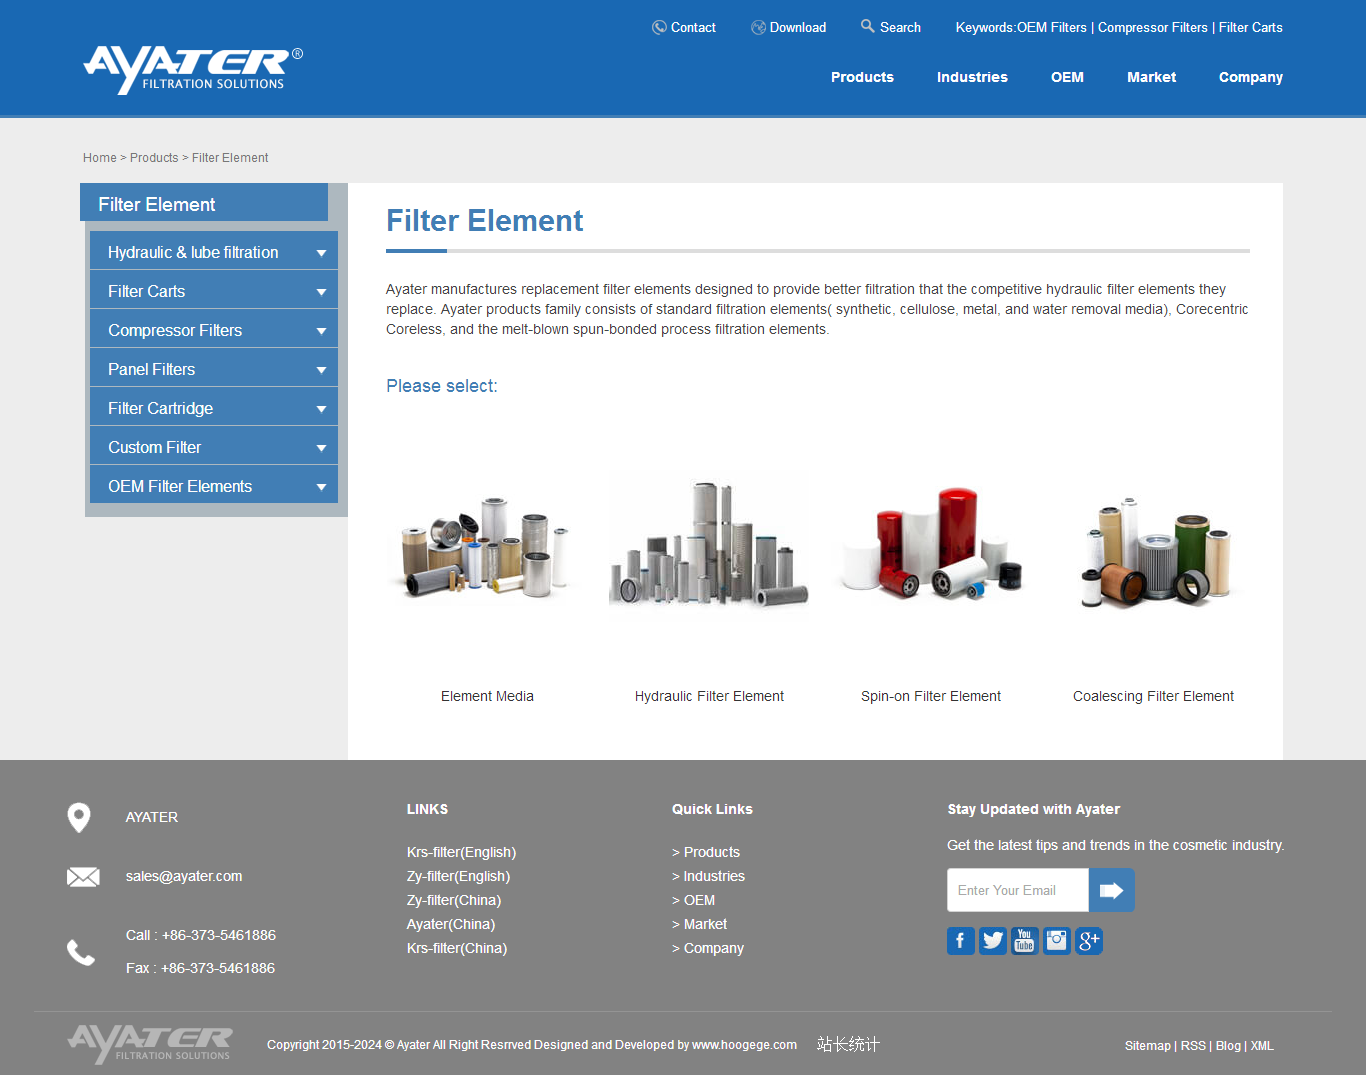Expand the Custom Filter arrow

click(321, 448)
